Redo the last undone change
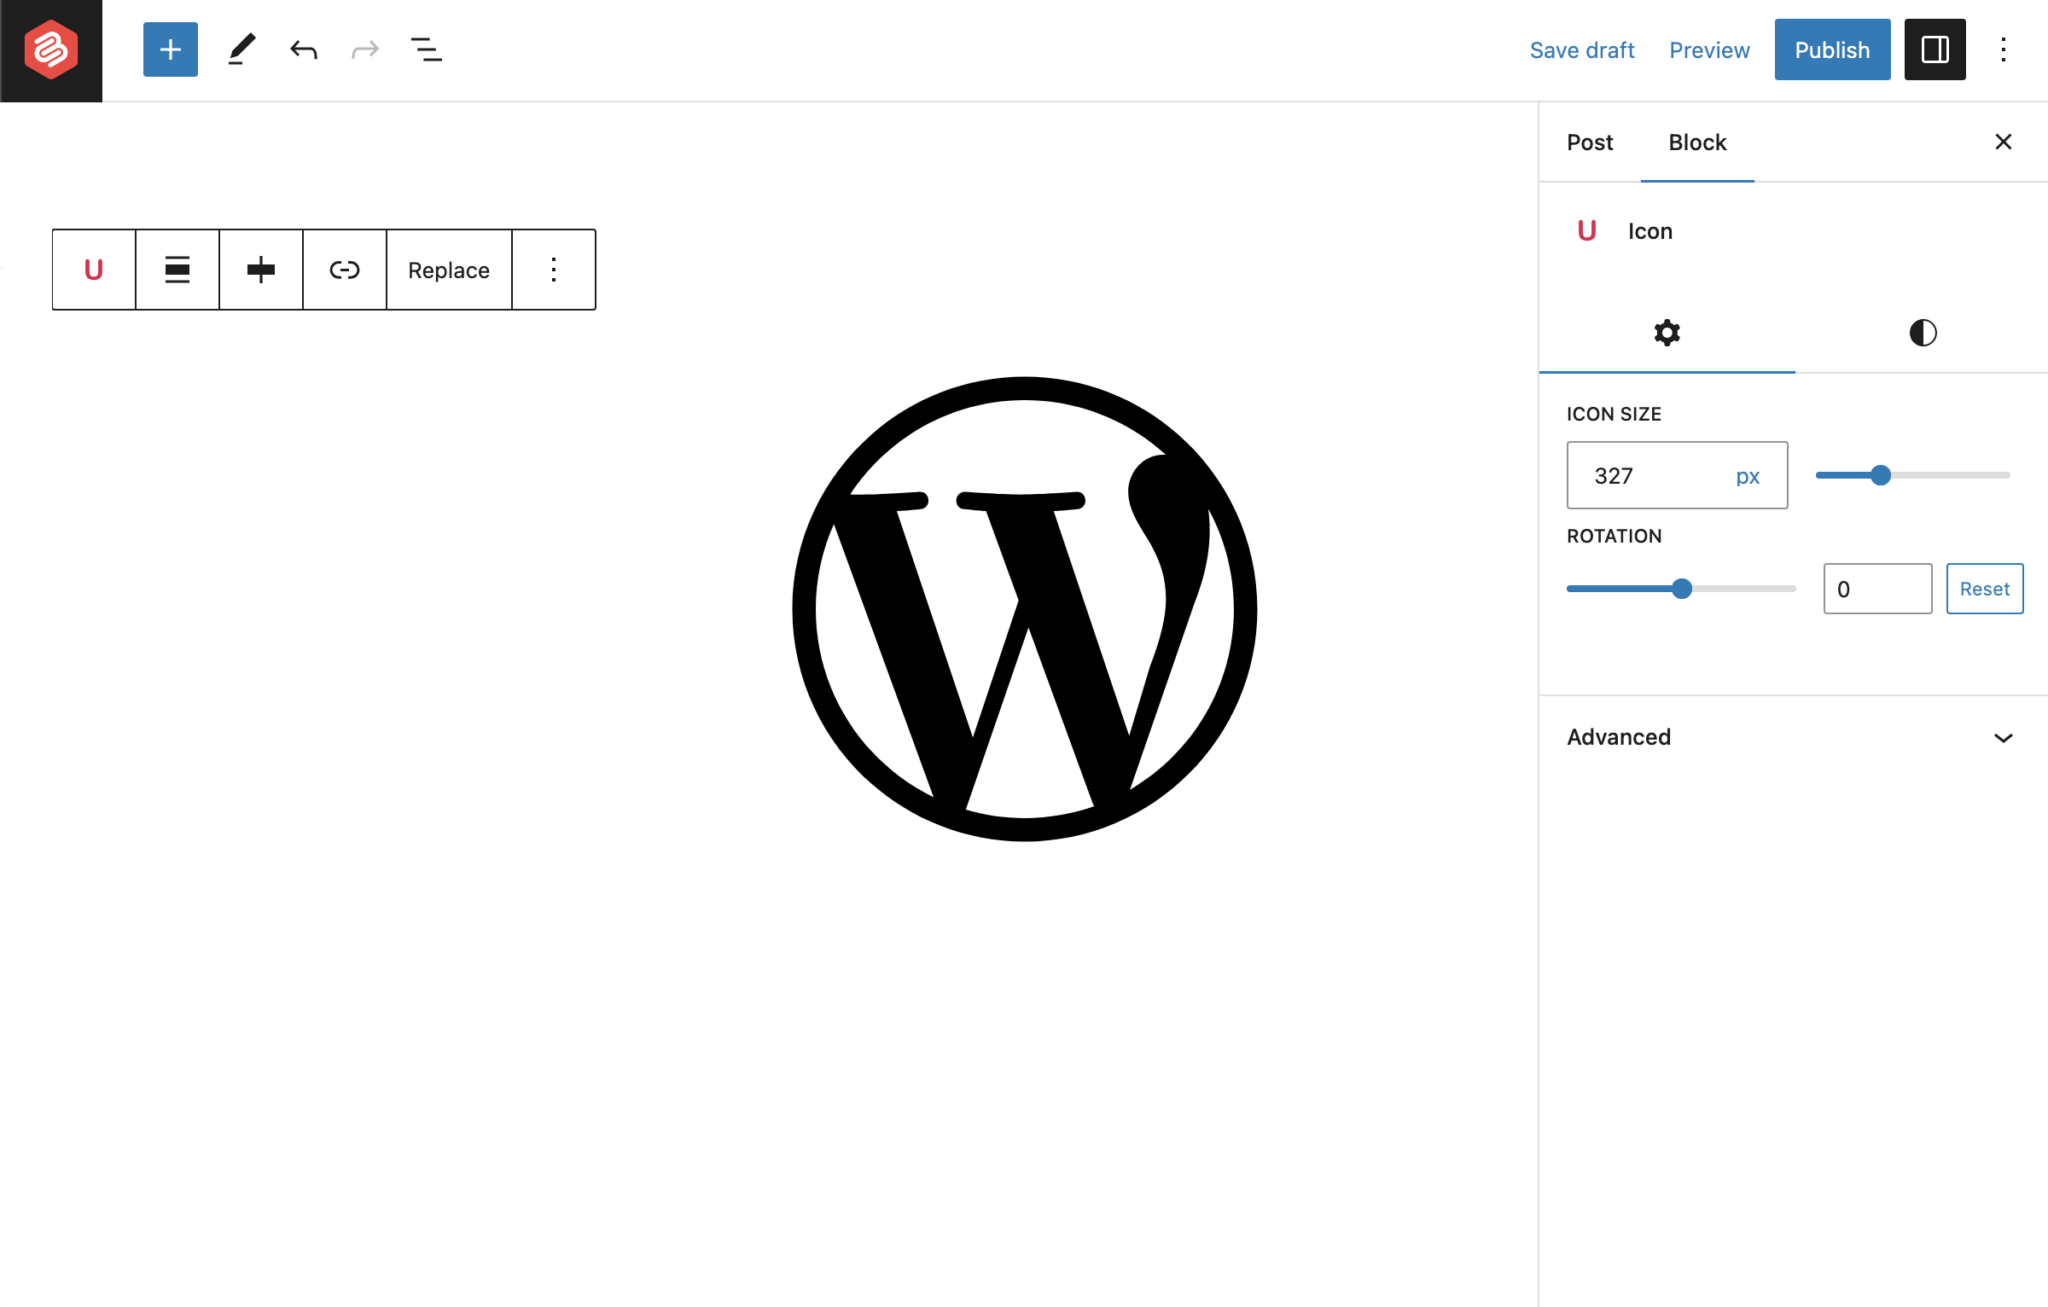2048x1307 pixels. 365,49
